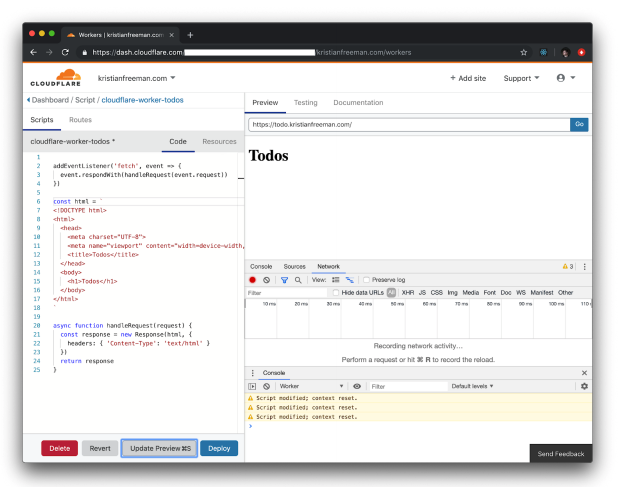Viewport: 618px width, 487px height.
Task: Bookmark page with star icon
Action: pos(523,52)
